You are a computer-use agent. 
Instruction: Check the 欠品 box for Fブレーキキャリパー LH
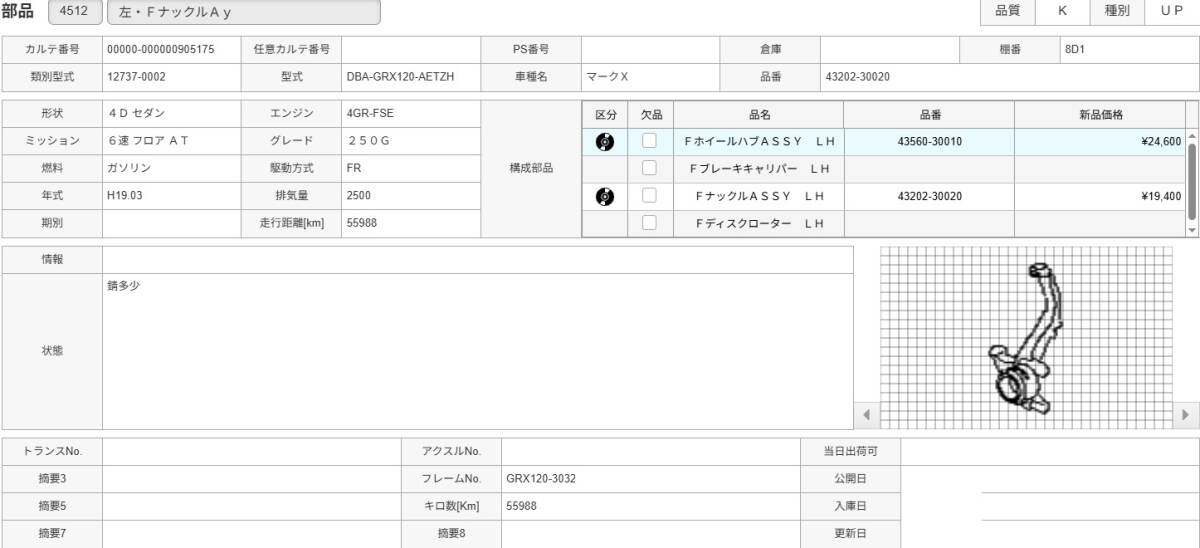[x=649, y=168]
